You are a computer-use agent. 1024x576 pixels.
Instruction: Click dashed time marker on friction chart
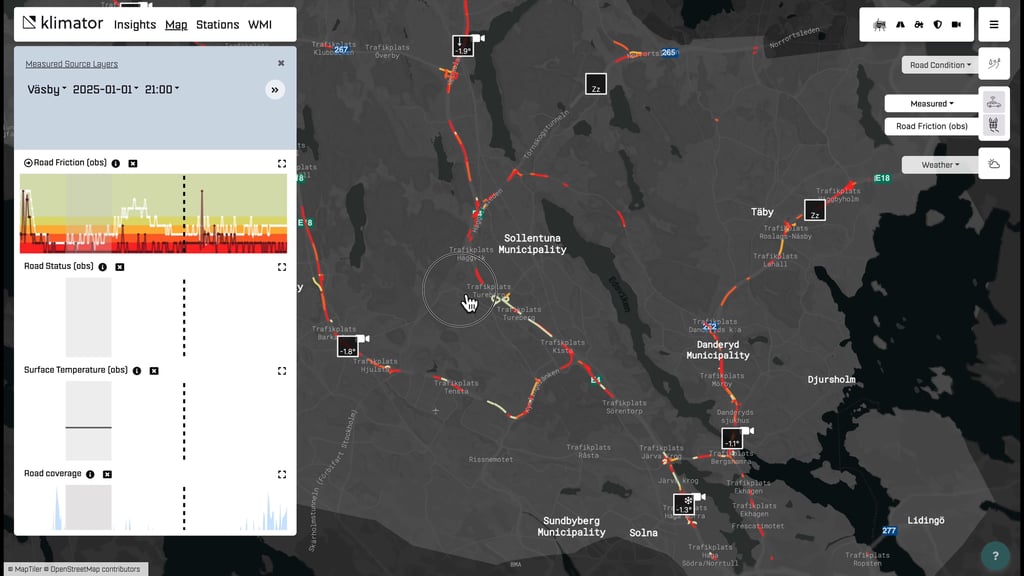[x=184, y=213]
